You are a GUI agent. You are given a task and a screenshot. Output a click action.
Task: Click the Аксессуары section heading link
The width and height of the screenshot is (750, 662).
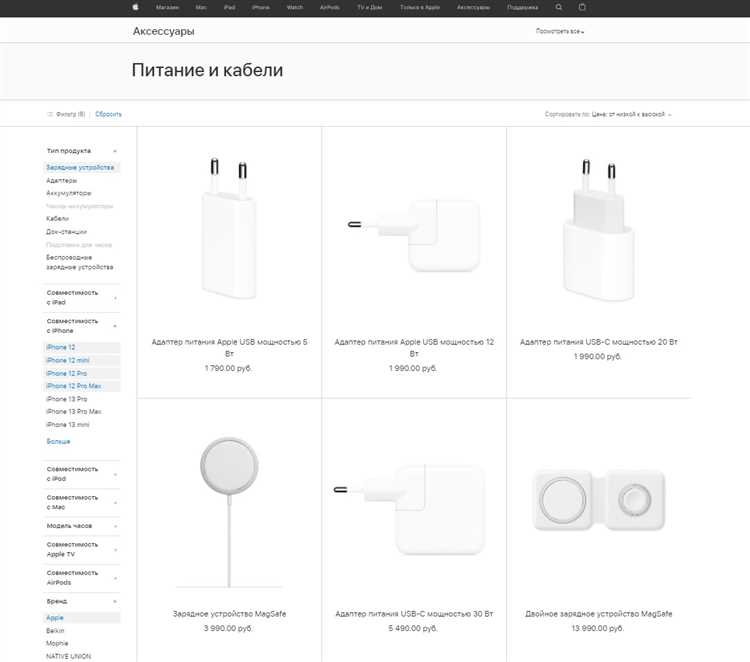tap(164, 31)
